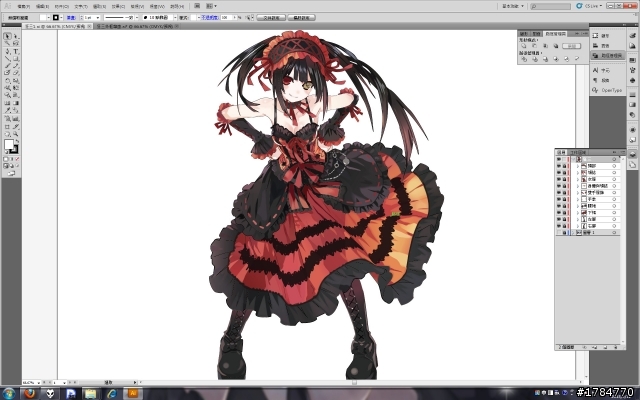
Task: Toggle the top layer's eye icon
Action: (x=559, y=159)
